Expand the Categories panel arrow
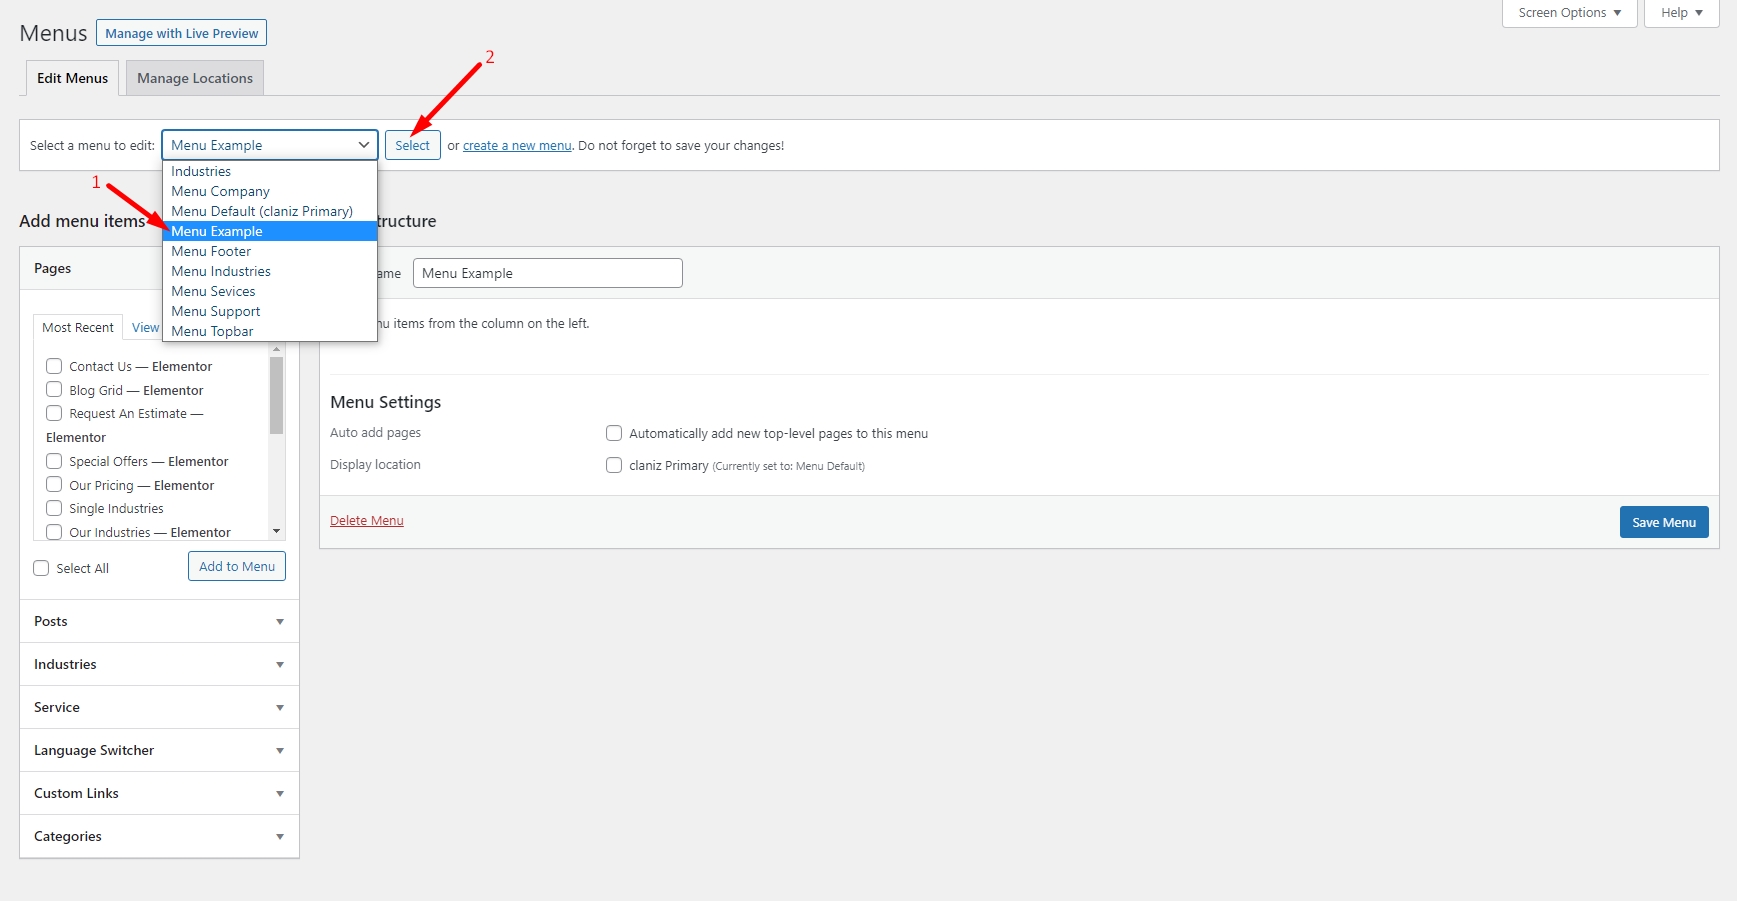 point(280,837)
